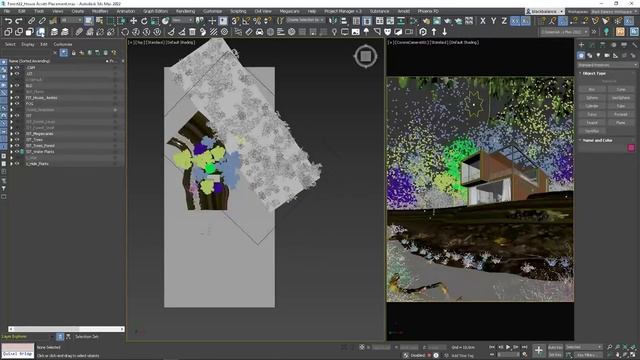This screenshot has width=640, height=360.
Task: Expand the FIT_House layer arrow
Action: point(11,98)
